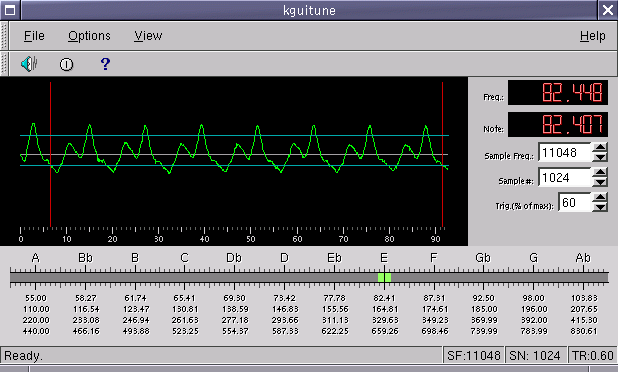Viewport: 618px width, 372px height.
Task: Open the Help menu
Action: (592, 36)
